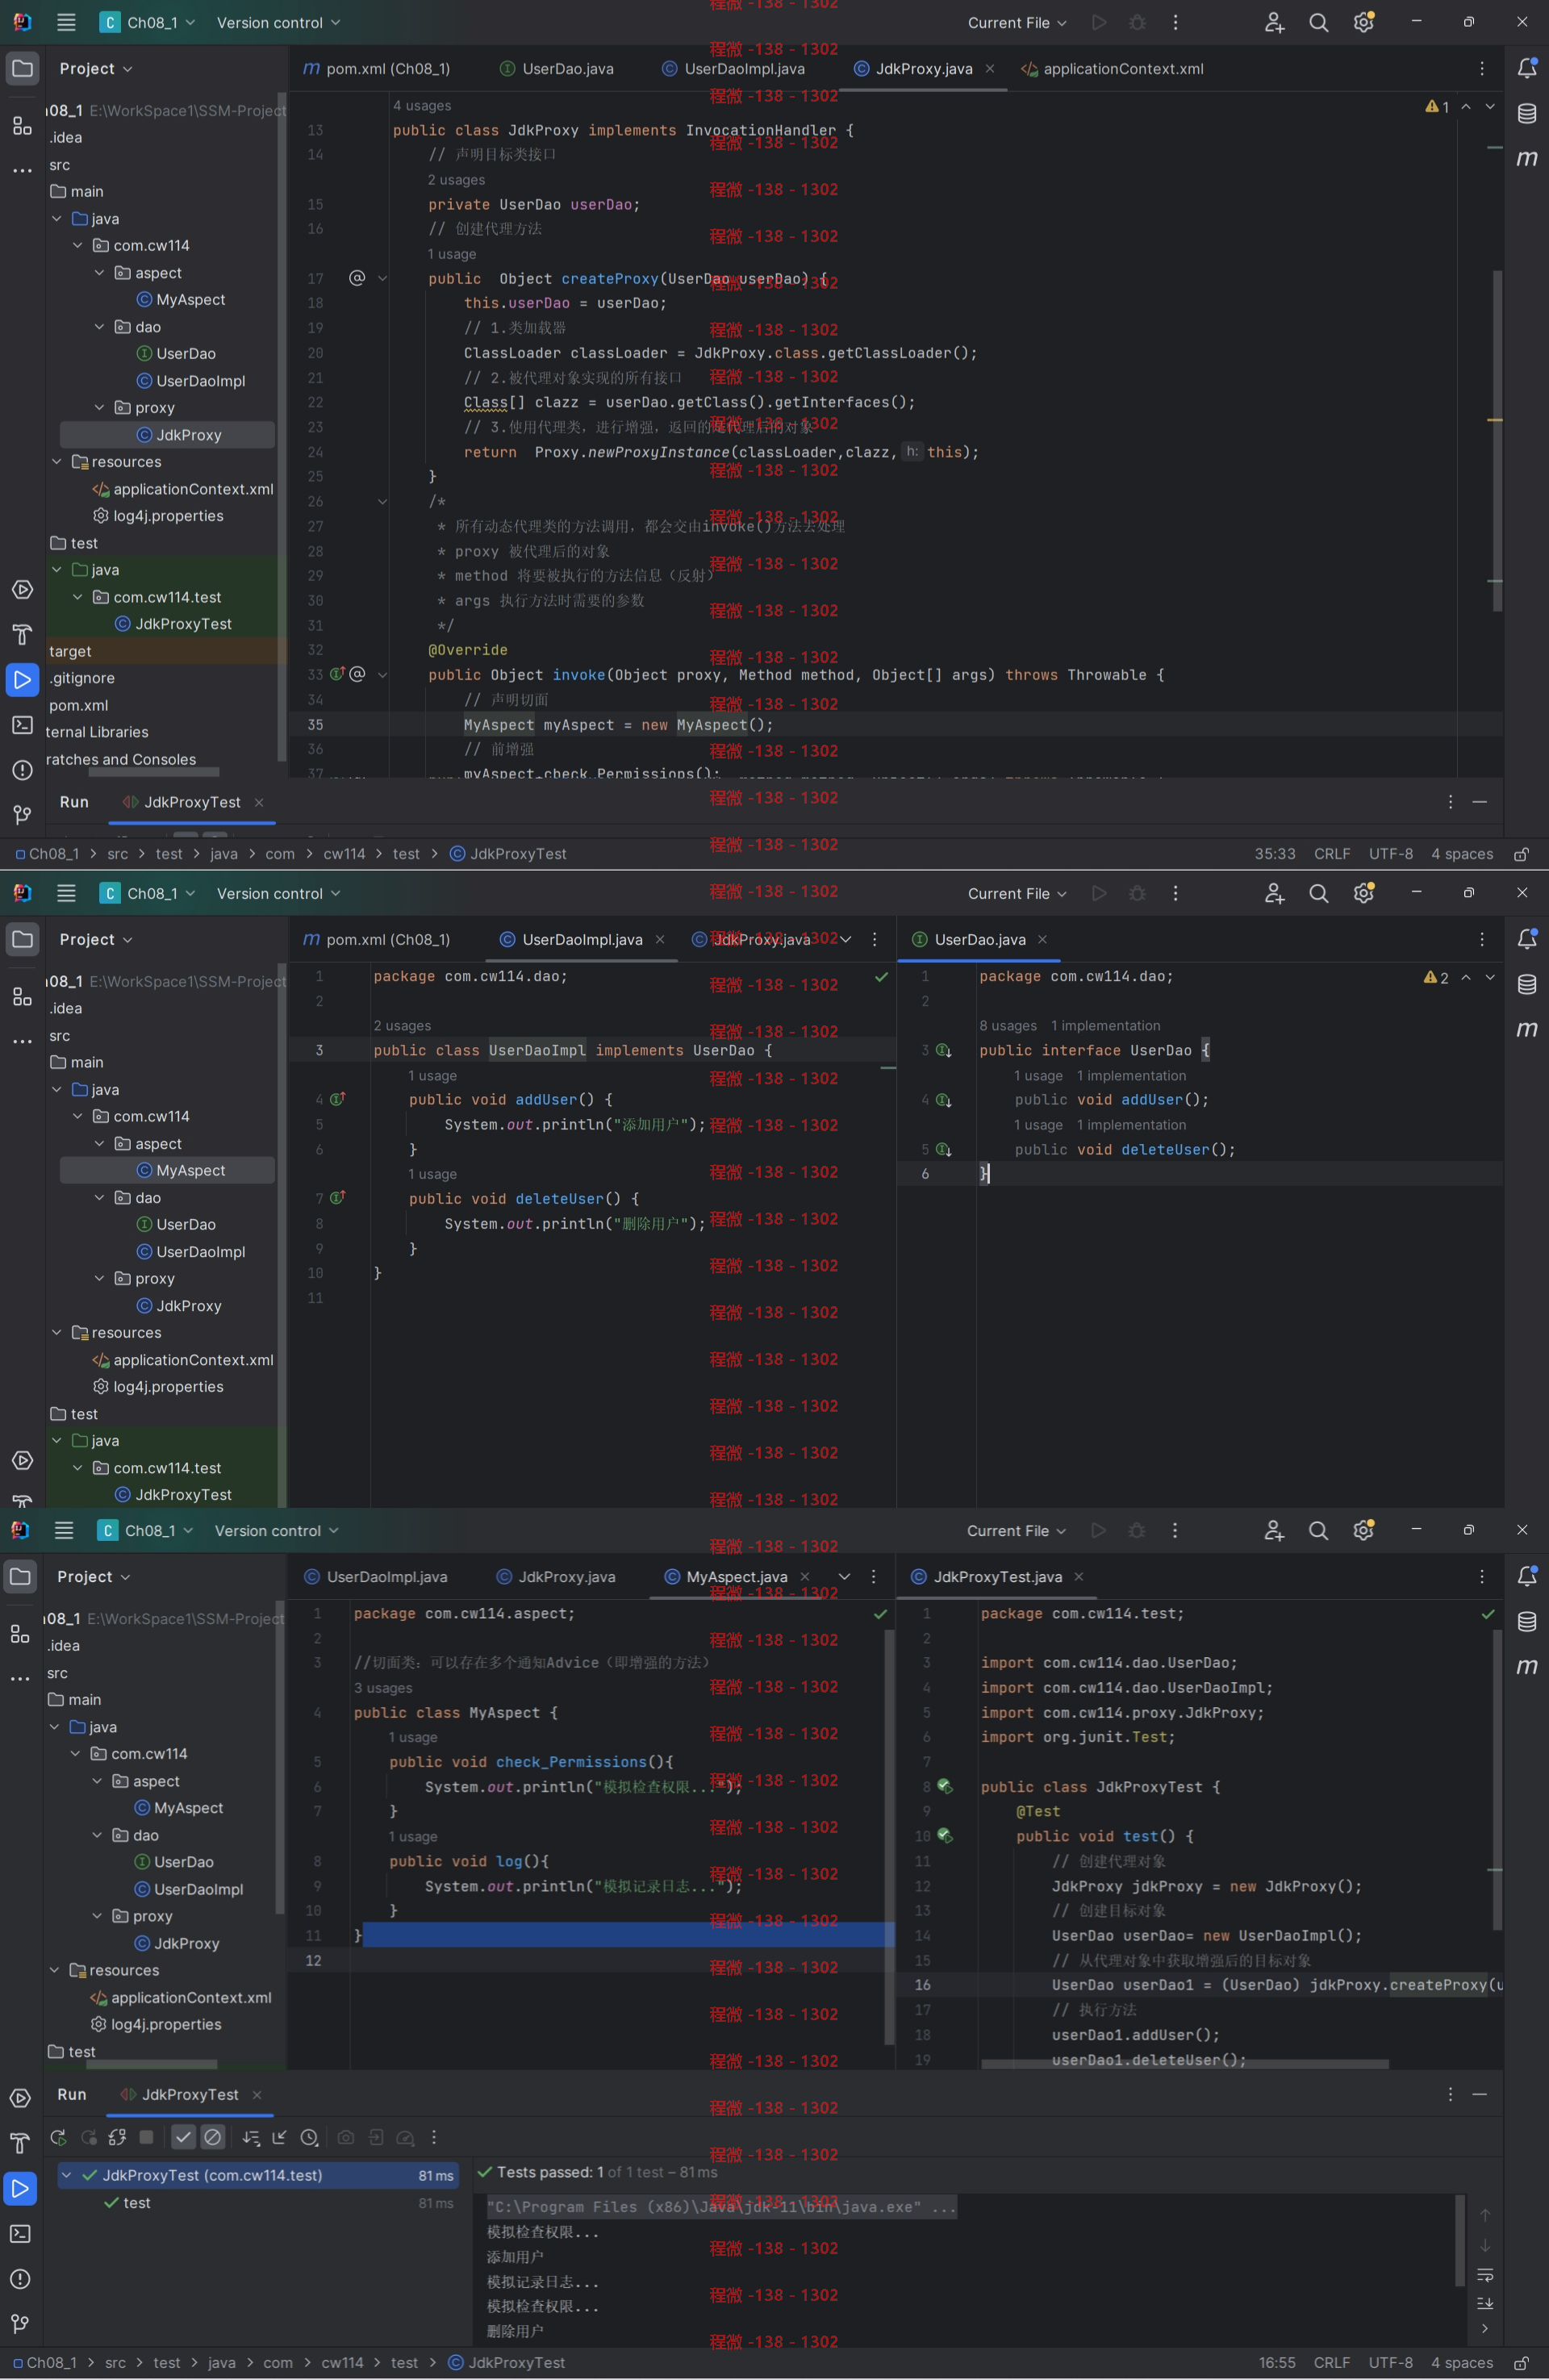Open the Current File run configuration dropdown, top window
This screenshot has height=2380, width=1549.
1017,22
